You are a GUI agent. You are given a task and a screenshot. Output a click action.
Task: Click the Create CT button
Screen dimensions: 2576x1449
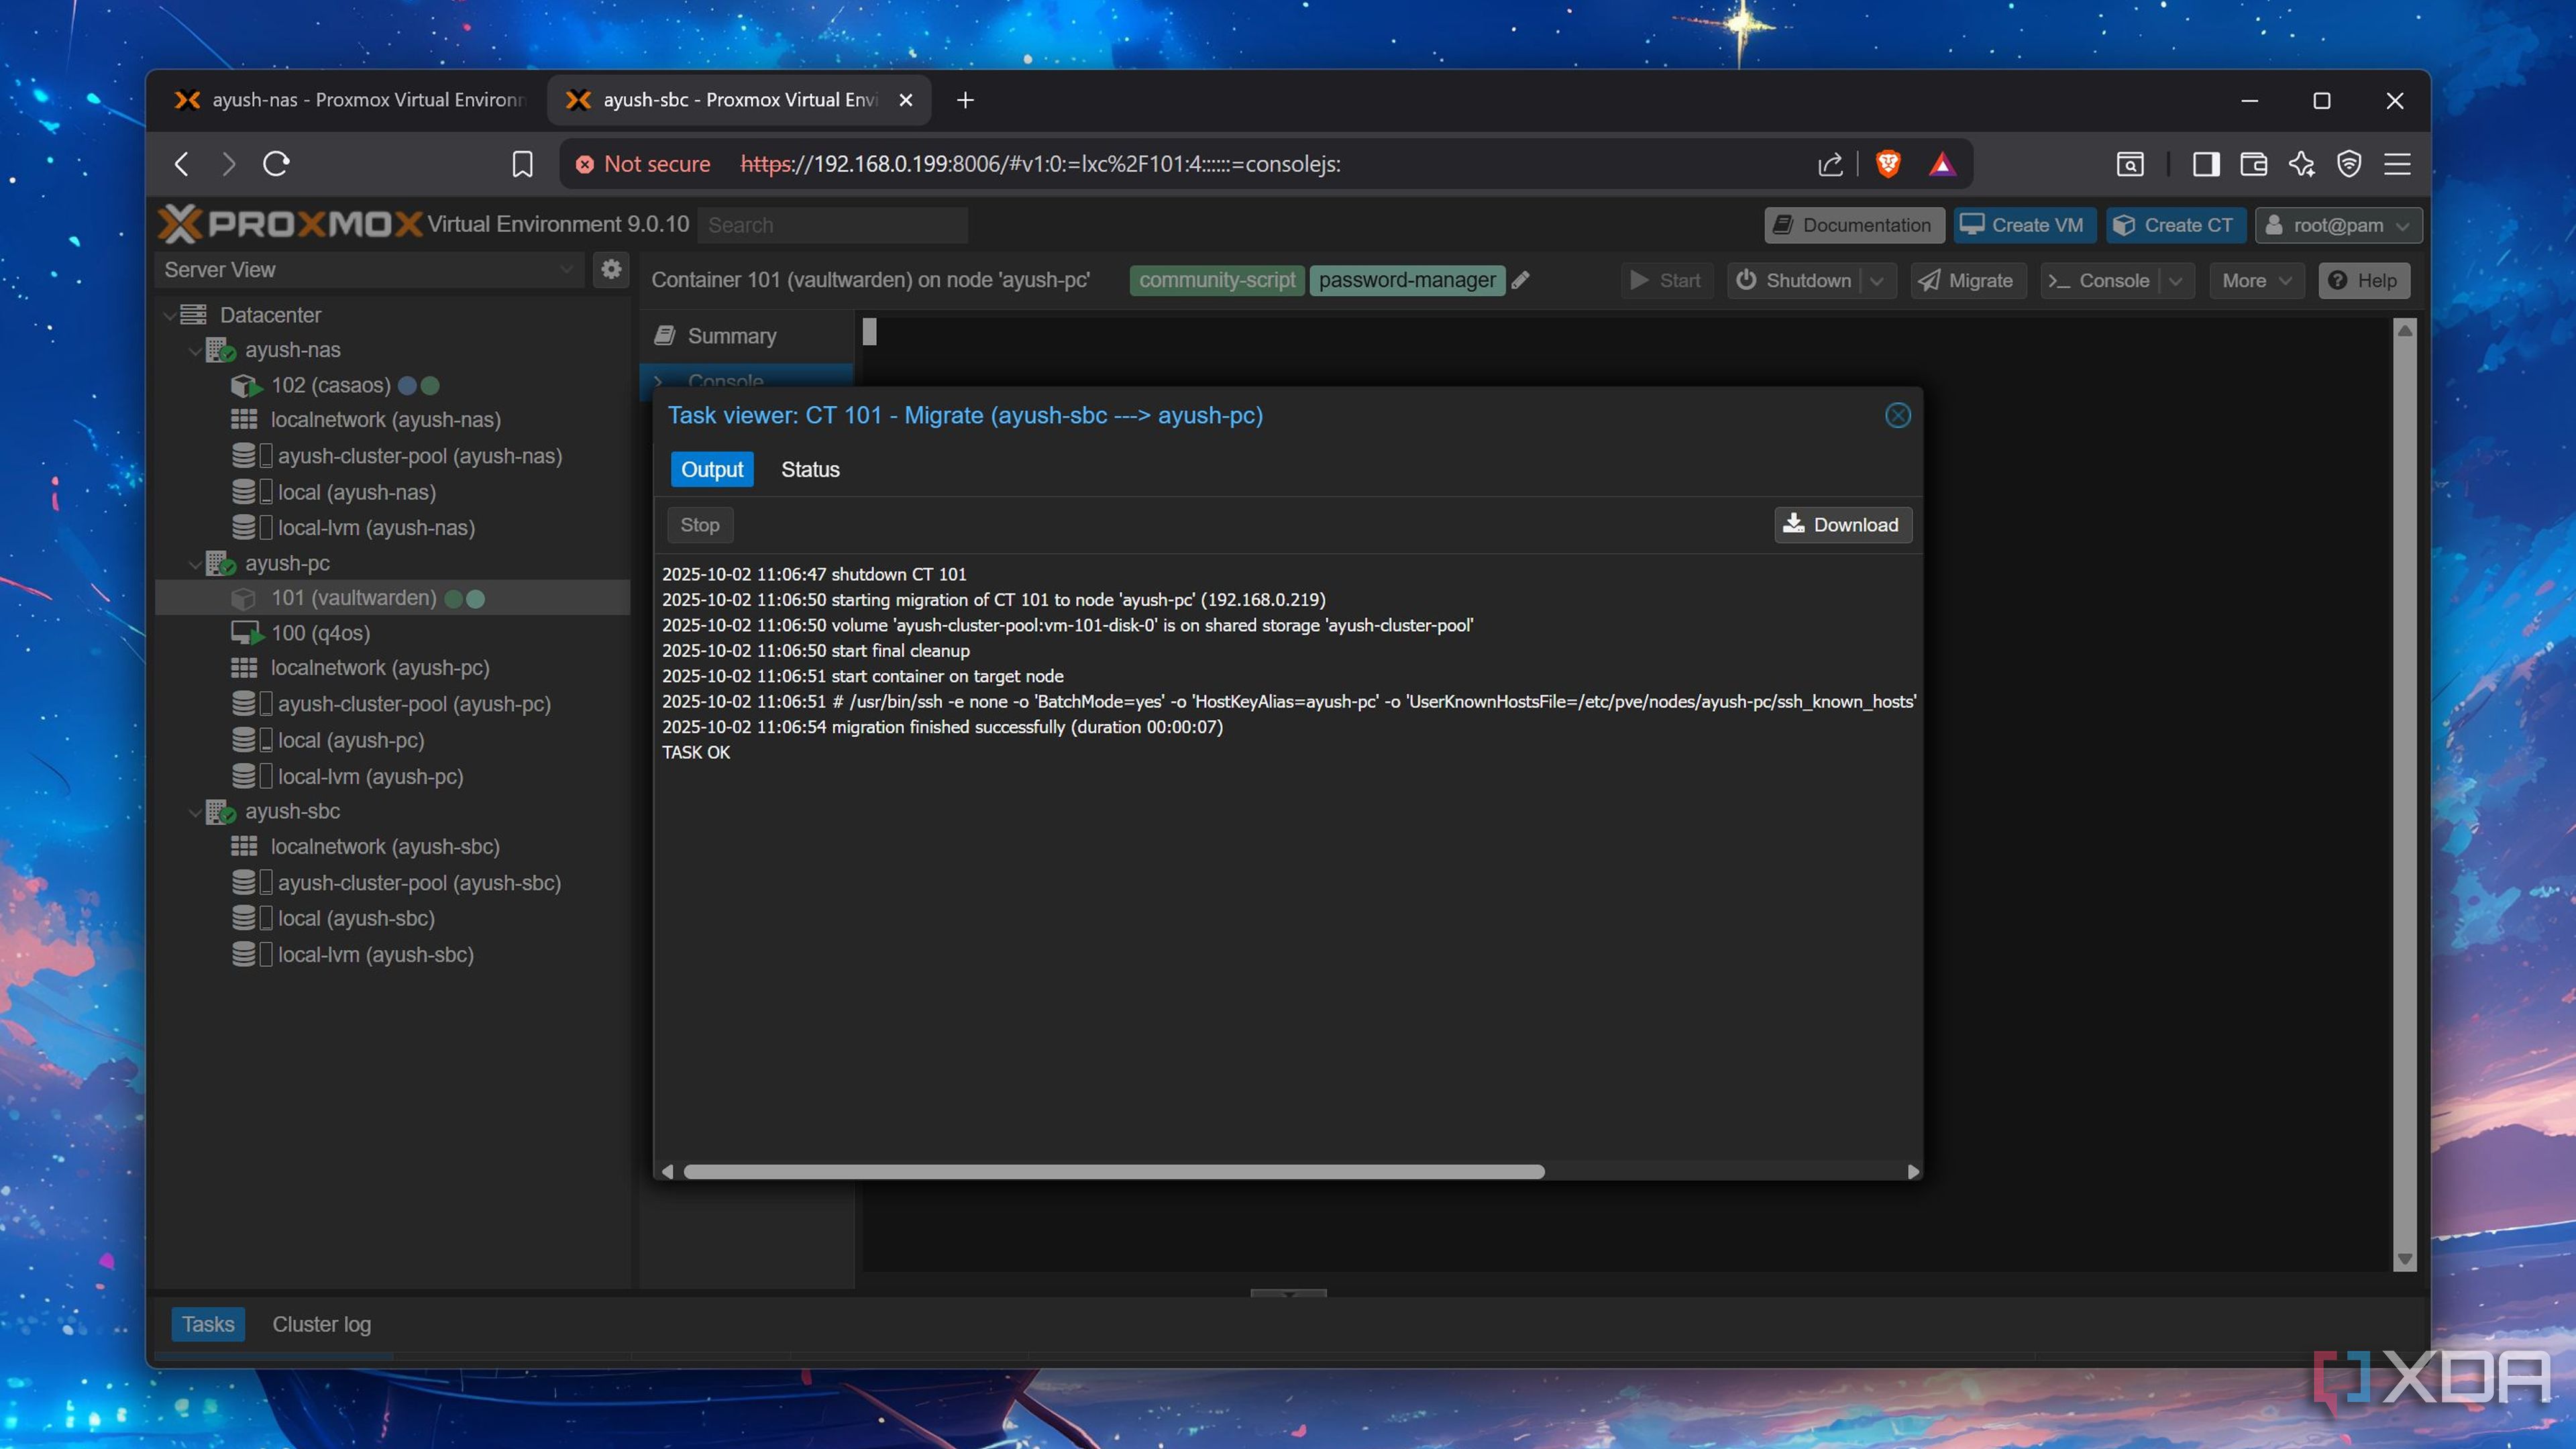pos(2175,225)
